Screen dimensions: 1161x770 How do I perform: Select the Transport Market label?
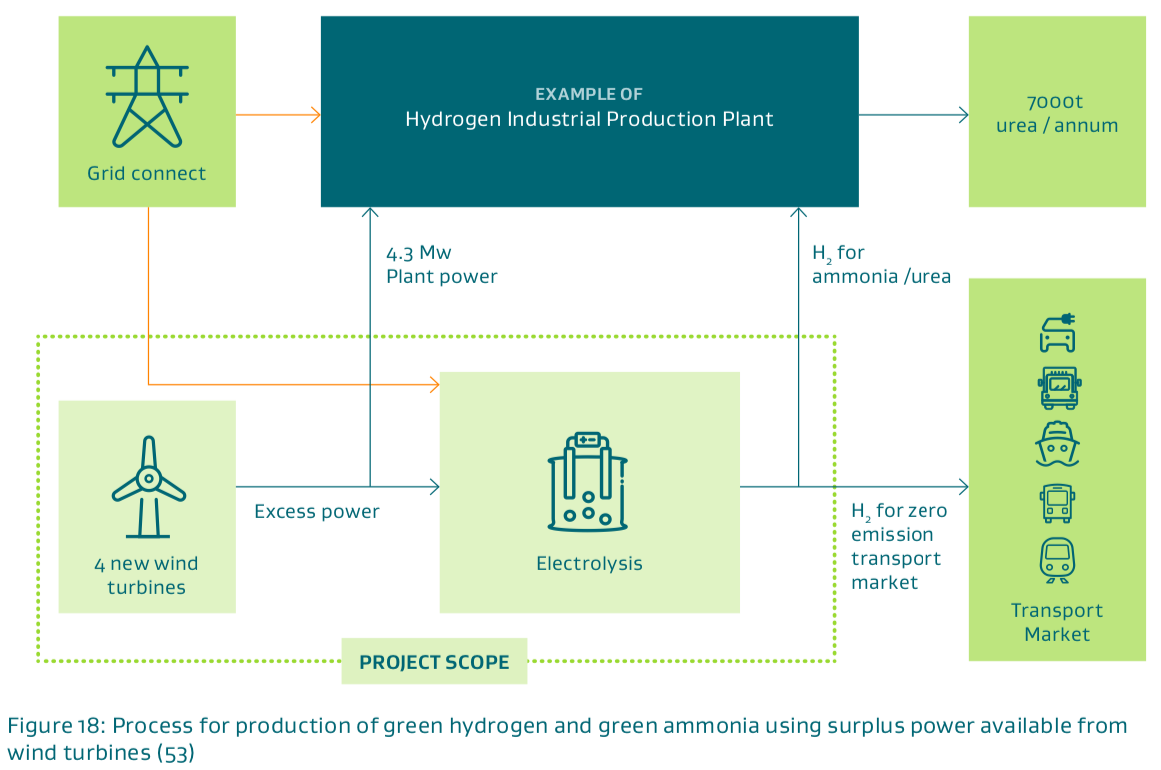(1057, 622)
